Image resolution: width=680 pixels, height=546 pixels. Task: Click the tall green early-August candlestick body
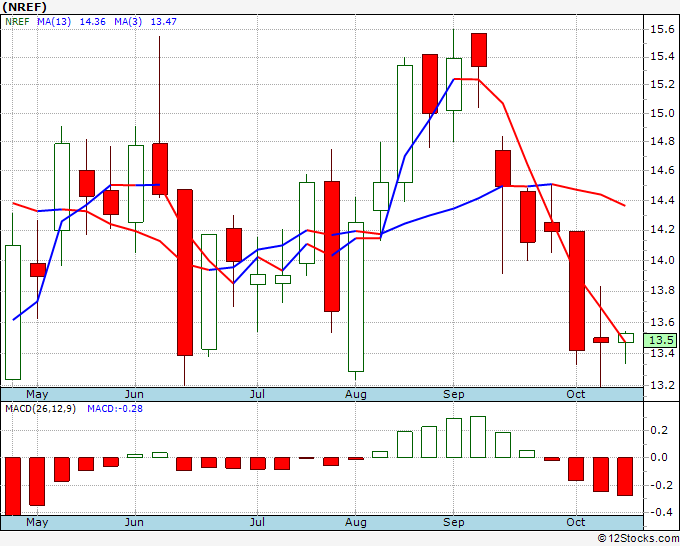click(x=356, y=297)
